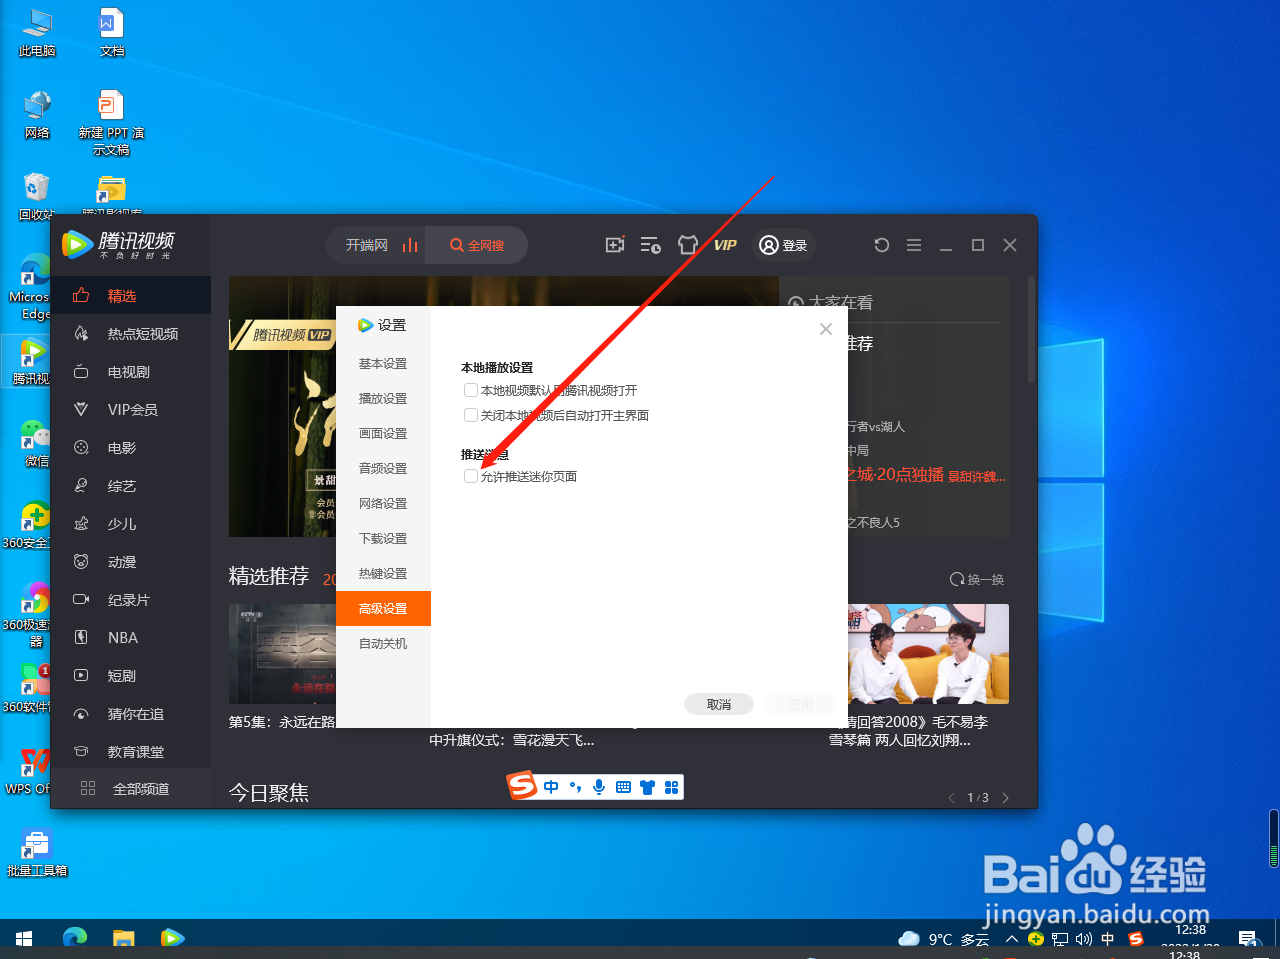This screenshot has height=959, width=1280.
Task: Open 网络 desktop icon
Action: click(37, 115)
